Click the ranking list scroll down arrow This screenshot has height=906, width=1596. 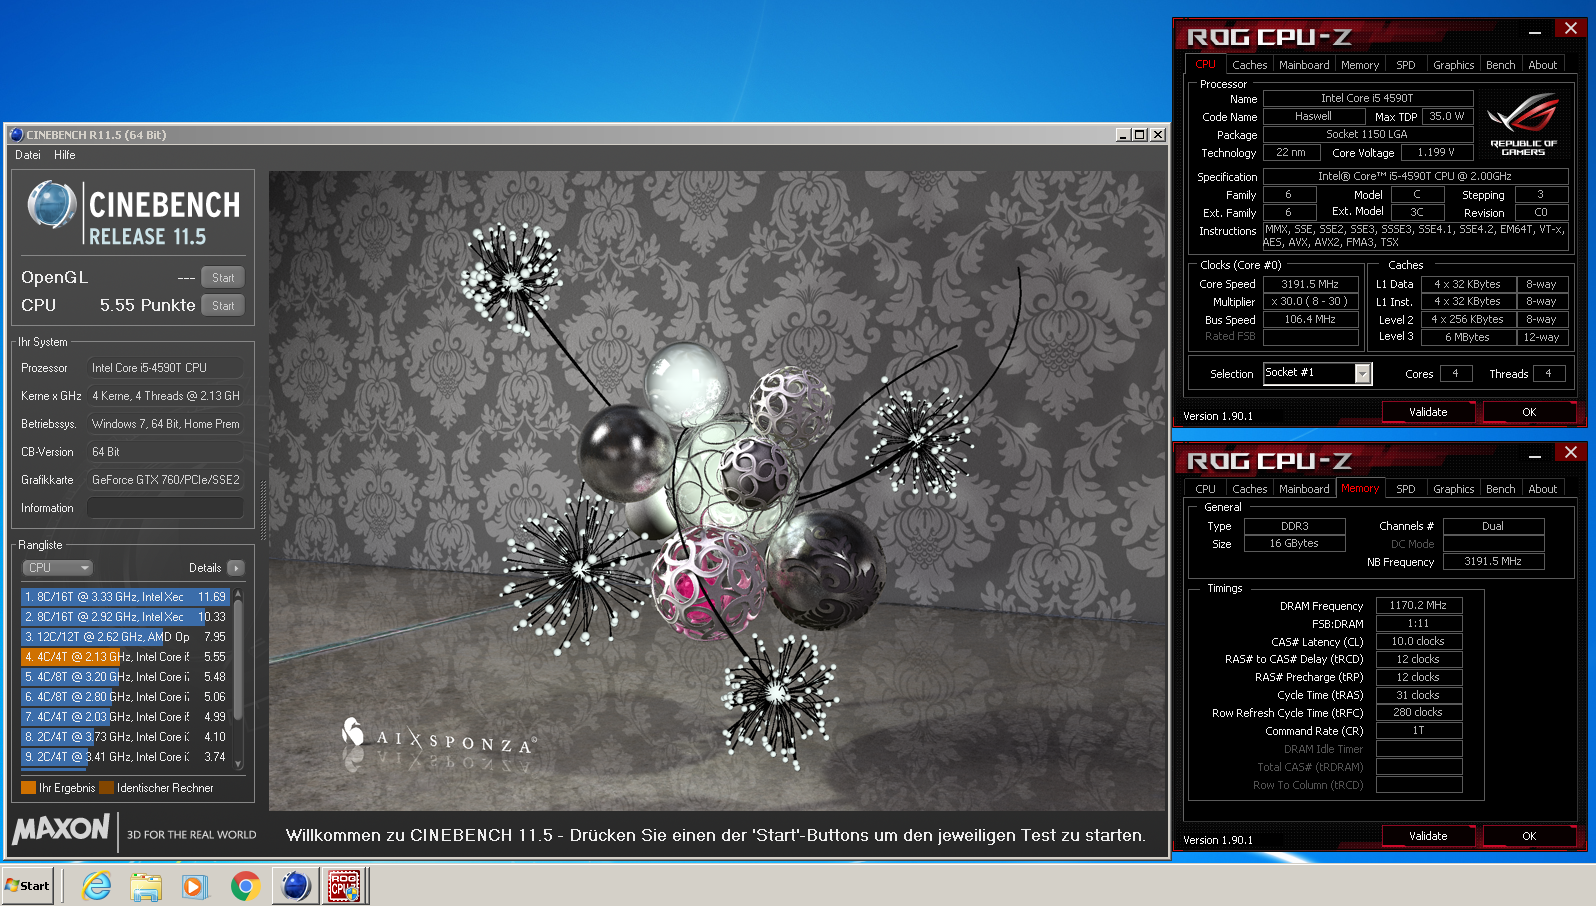click(238, 765)
